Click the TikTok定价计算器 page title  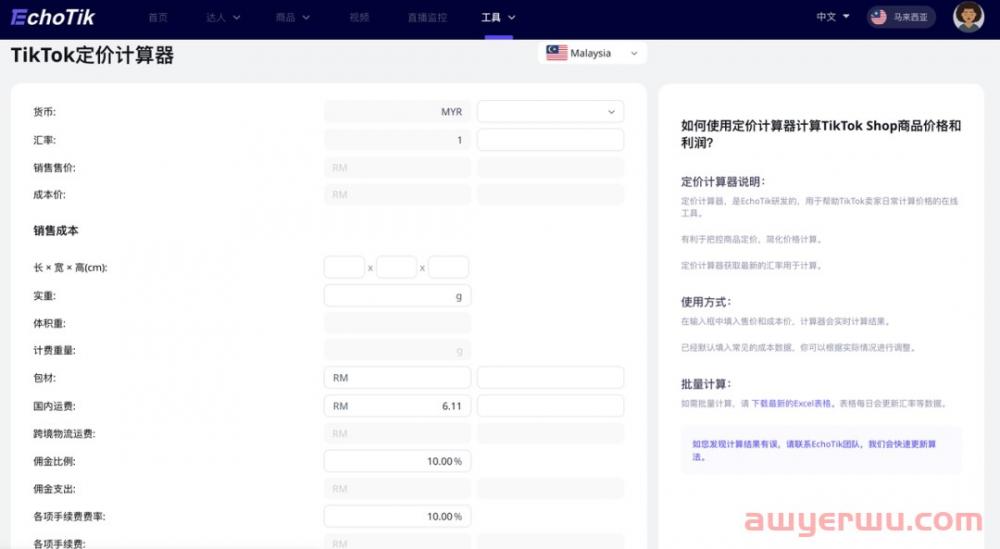point(92,55)
